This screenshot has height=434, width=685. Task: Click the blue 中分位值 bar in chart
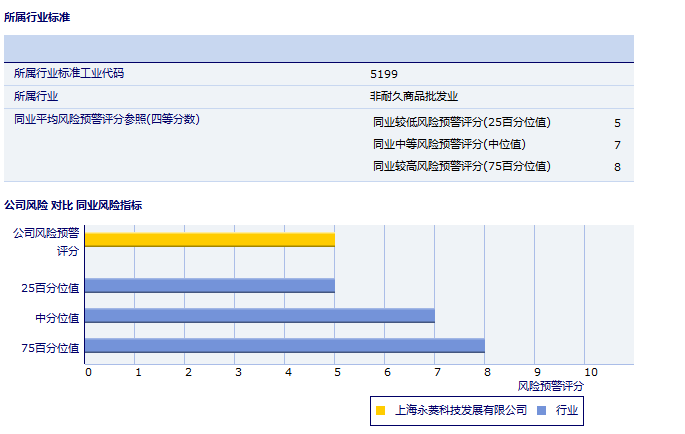(x=259, y=316)
